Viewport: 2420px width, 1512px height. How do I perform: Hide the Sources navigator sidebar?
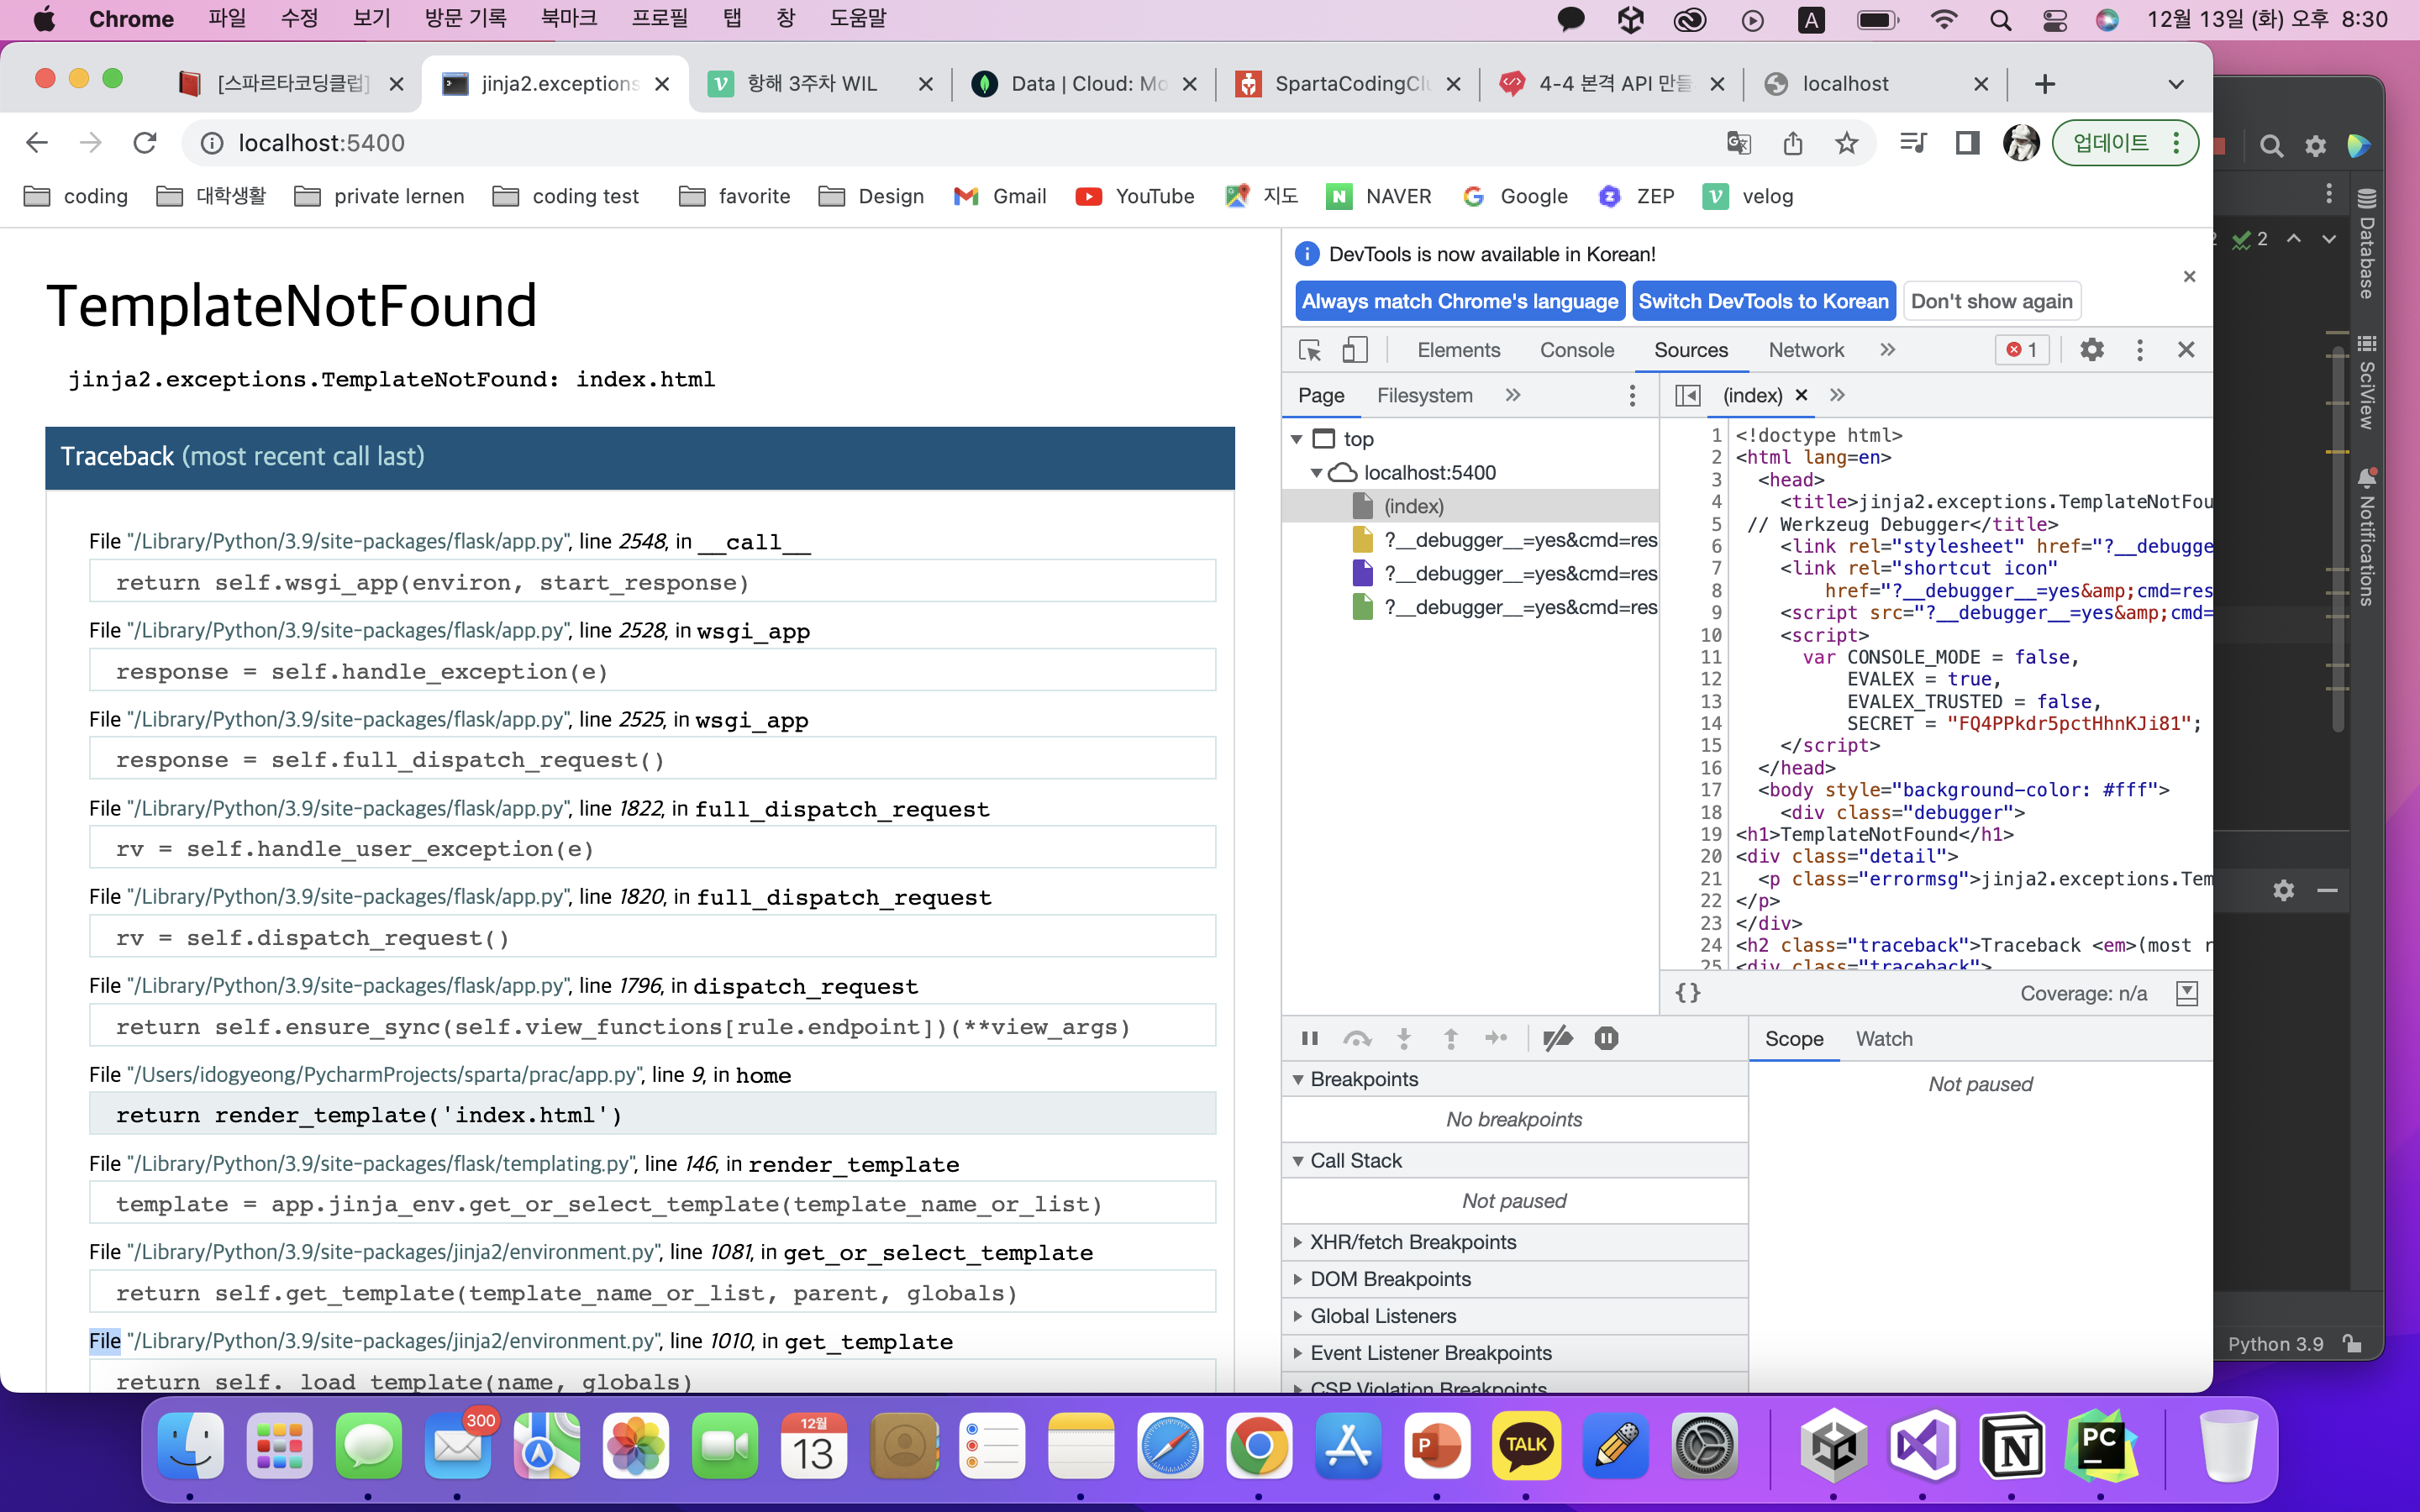(x=1688, y=396)
